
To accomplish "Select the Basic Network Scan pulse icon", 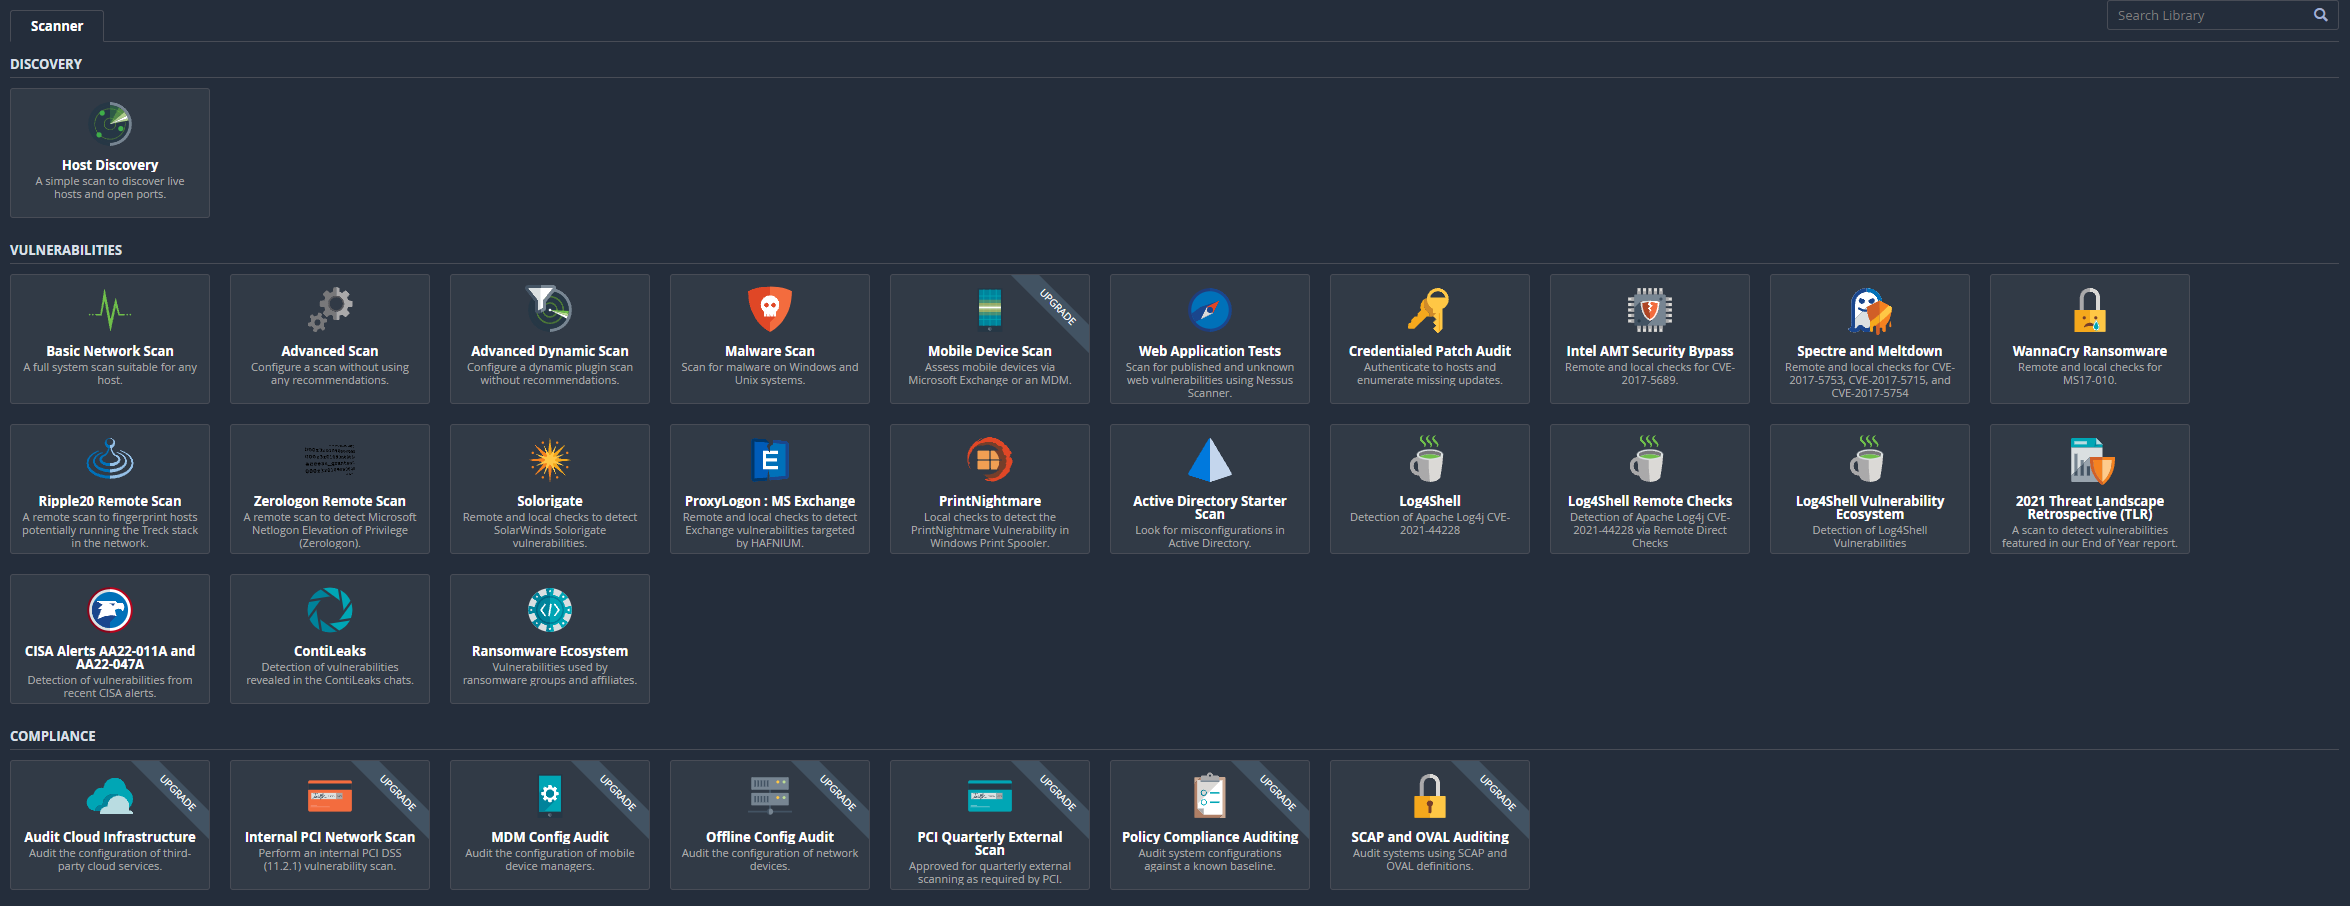I will pos(110,310).
